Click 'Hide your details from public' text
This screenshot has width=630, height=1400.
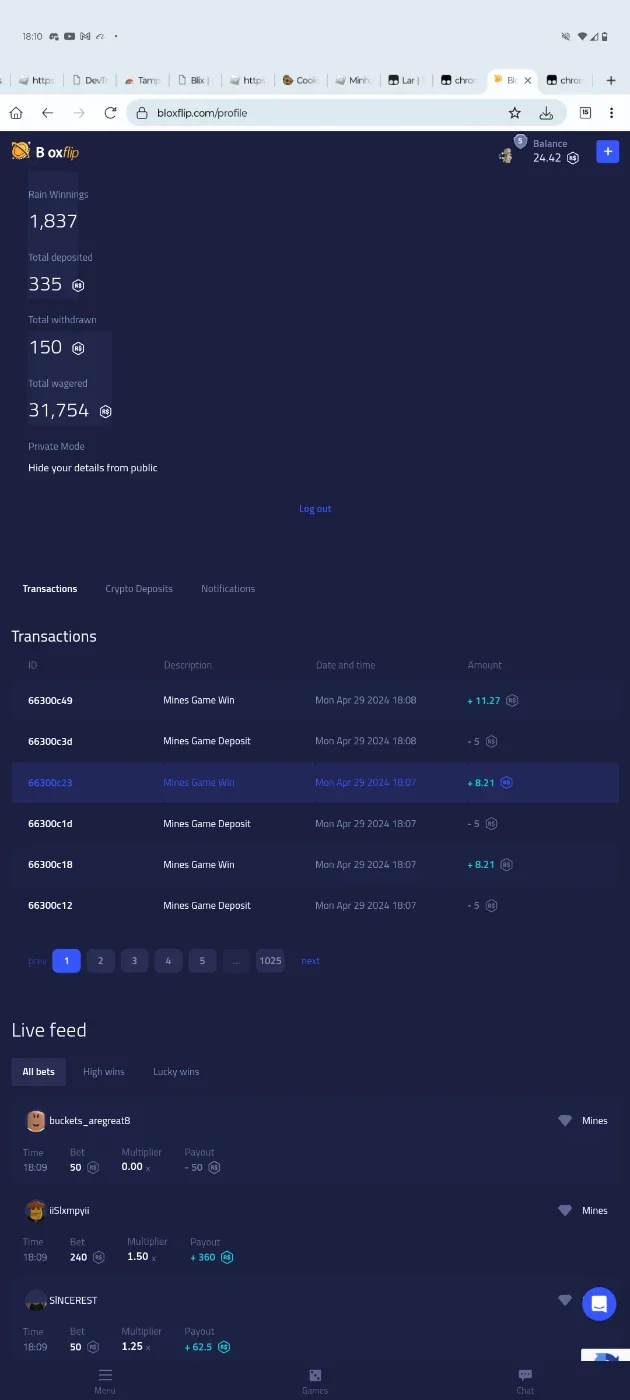(93, 468)
